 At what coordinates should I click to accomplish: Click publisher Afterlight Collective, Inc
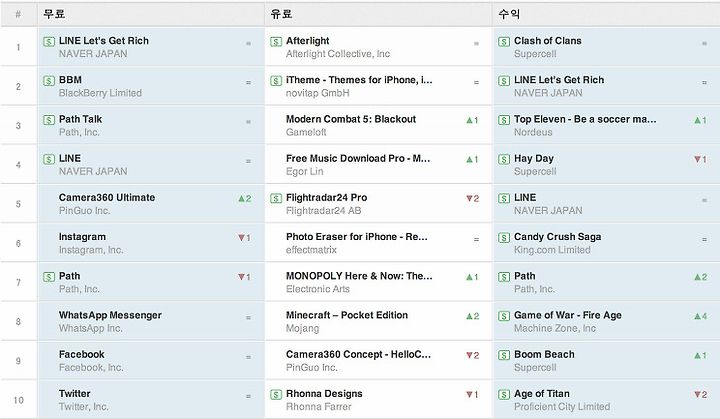[338, 54]
